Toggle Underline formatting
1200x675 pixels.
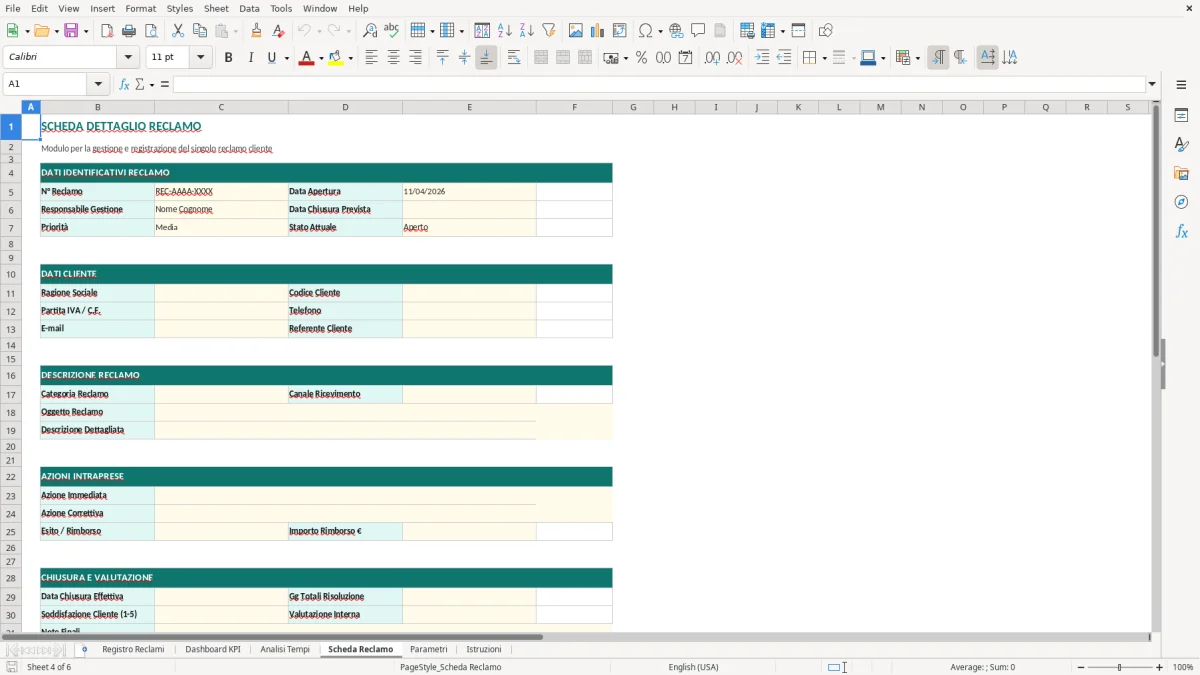tap(271, 58)
